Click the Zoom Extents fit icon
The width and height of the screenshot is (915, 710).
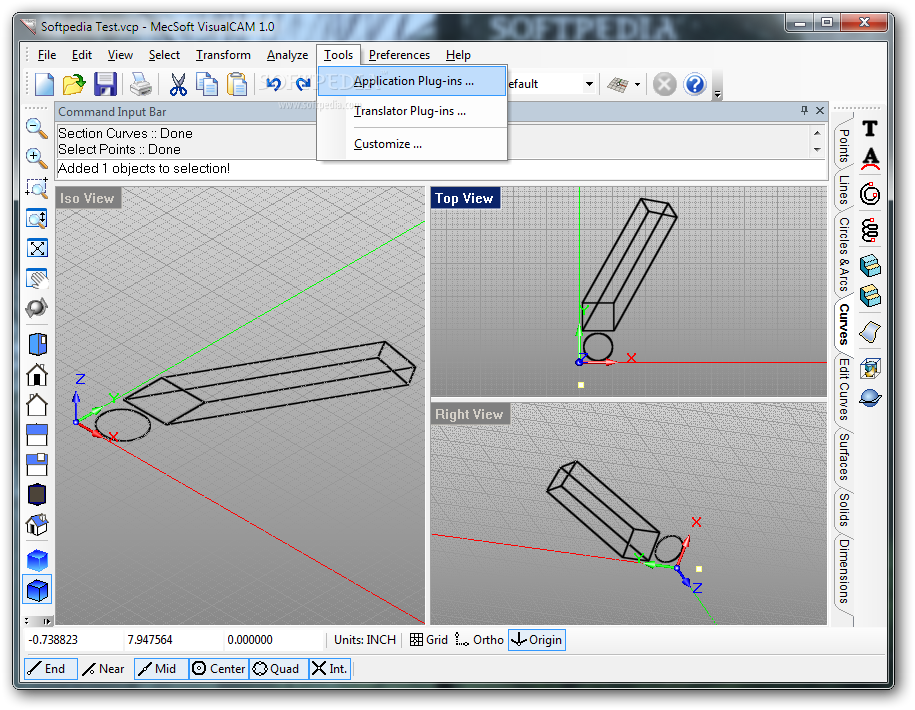[x=37, y=248]
